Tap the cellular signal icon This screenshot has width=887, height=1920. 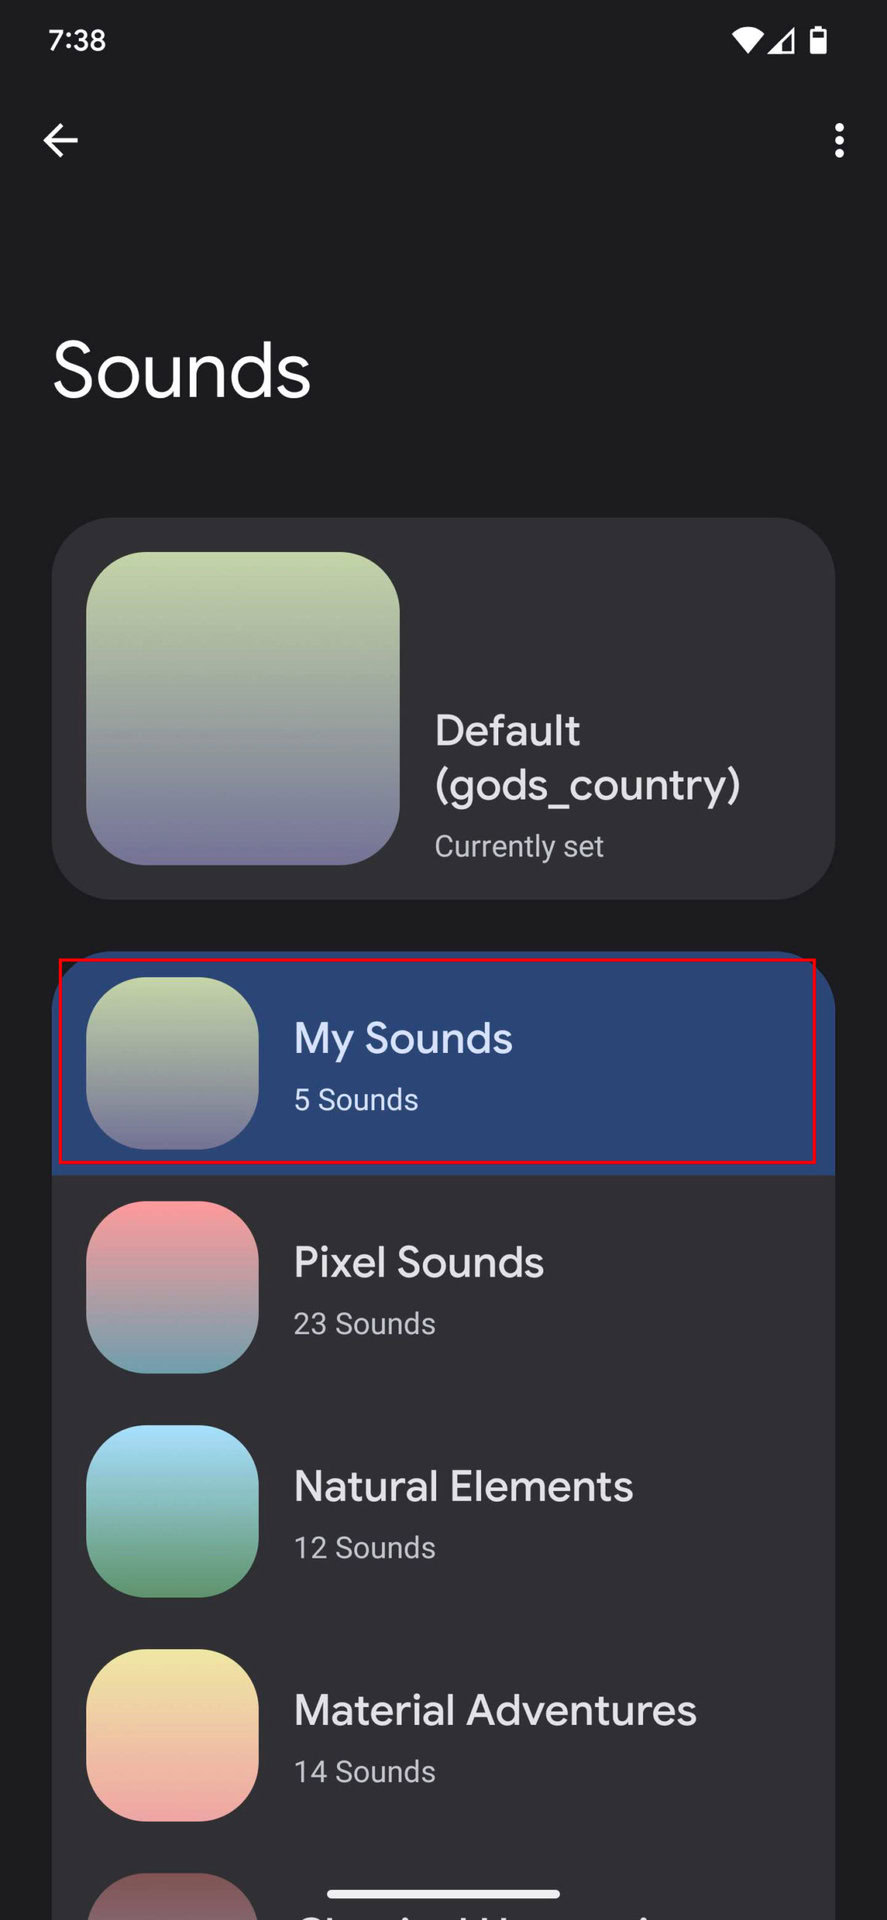pyautogui.click(x=782, y=41)
